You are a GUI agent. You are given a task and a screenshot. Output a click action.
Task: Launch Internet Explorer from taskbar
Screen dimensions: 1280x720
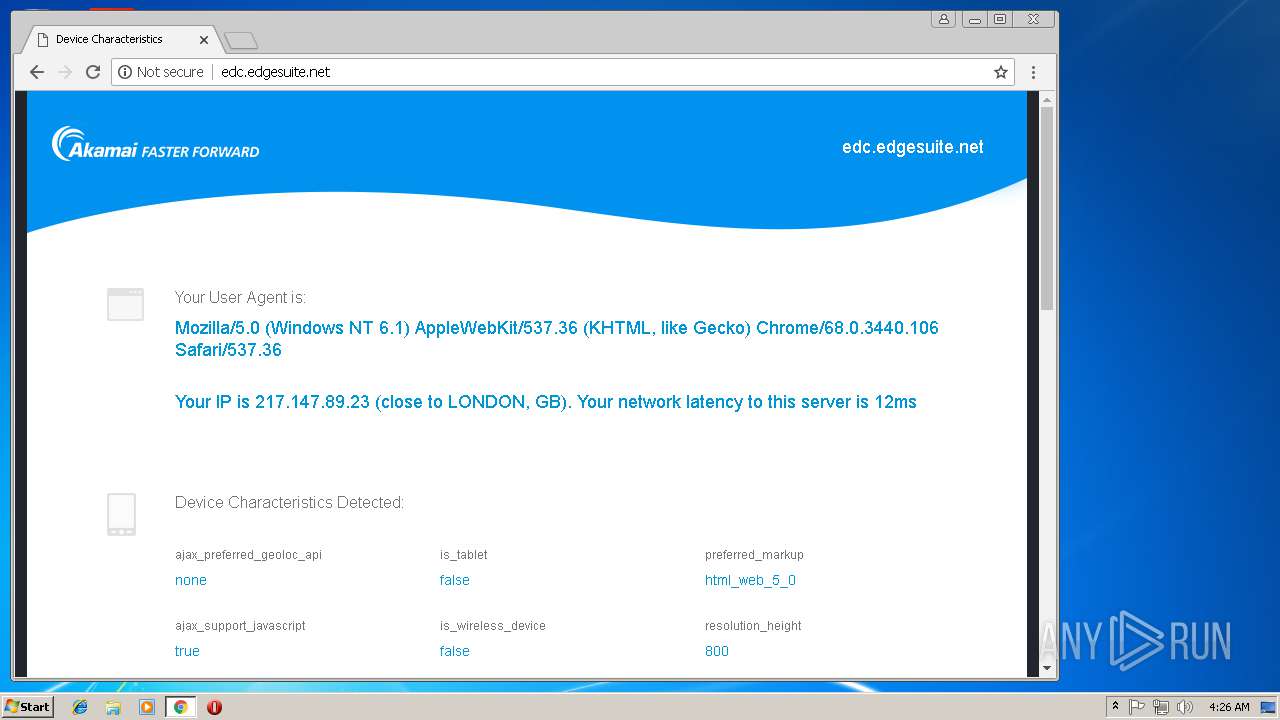80,707
